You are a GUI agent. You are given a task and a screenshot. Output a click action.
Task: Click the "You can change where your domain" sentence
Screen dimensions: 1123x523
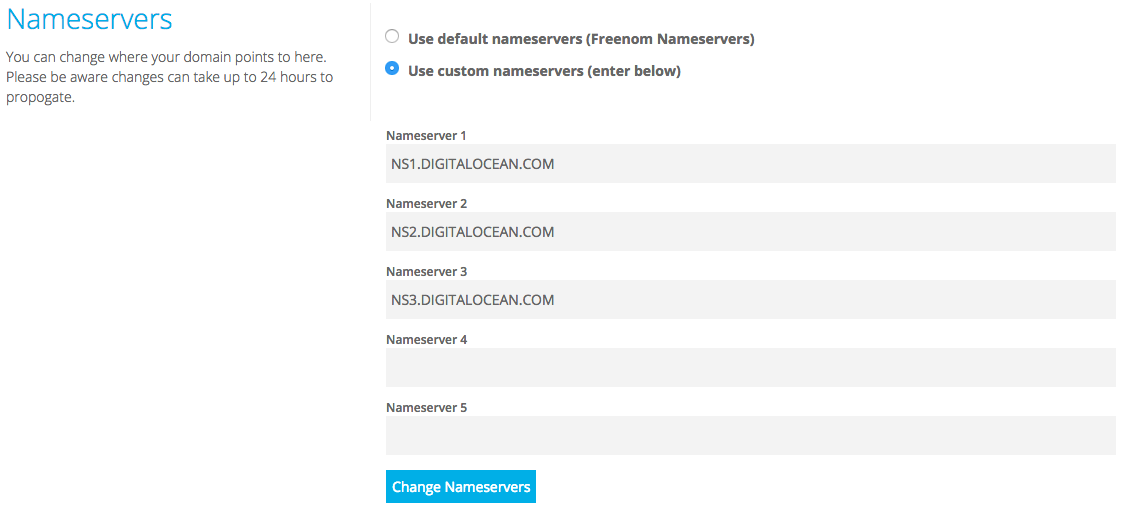click(166, 57)
